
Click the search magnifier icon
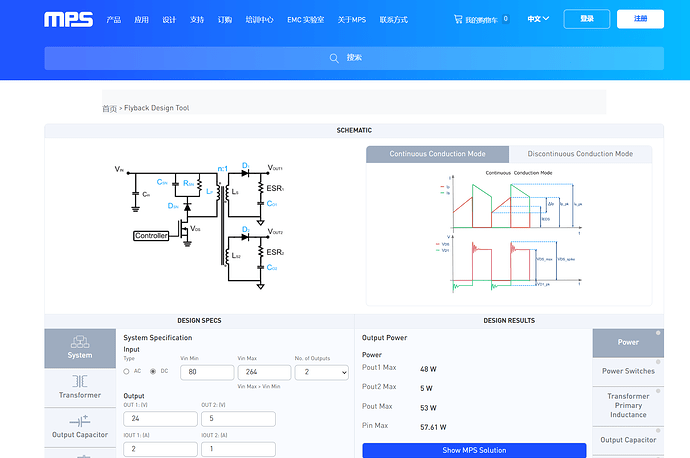tap(334, 58)
